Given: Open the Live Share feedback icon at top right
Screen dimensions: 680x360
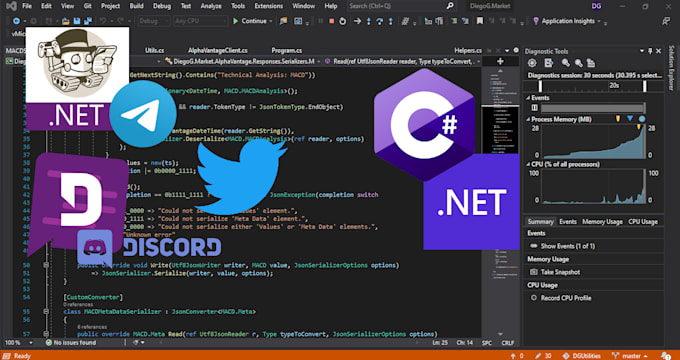Looking at the screenshot, I should [666, 21].
